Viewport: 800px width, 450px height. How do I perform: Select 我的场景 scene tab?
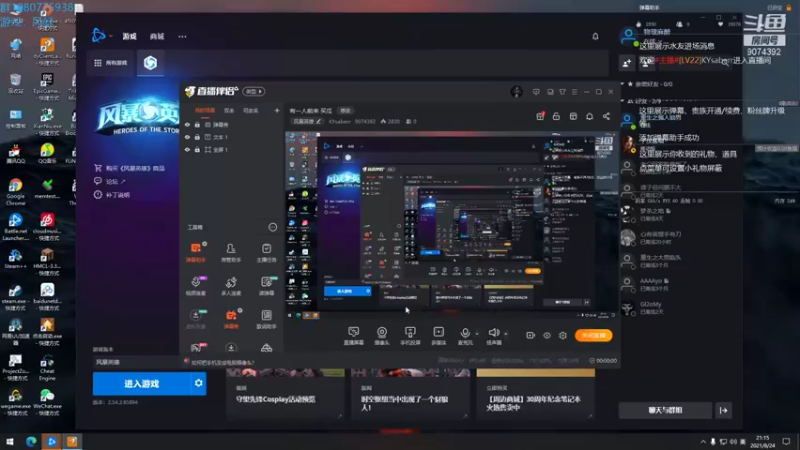(x=205, y=110)
